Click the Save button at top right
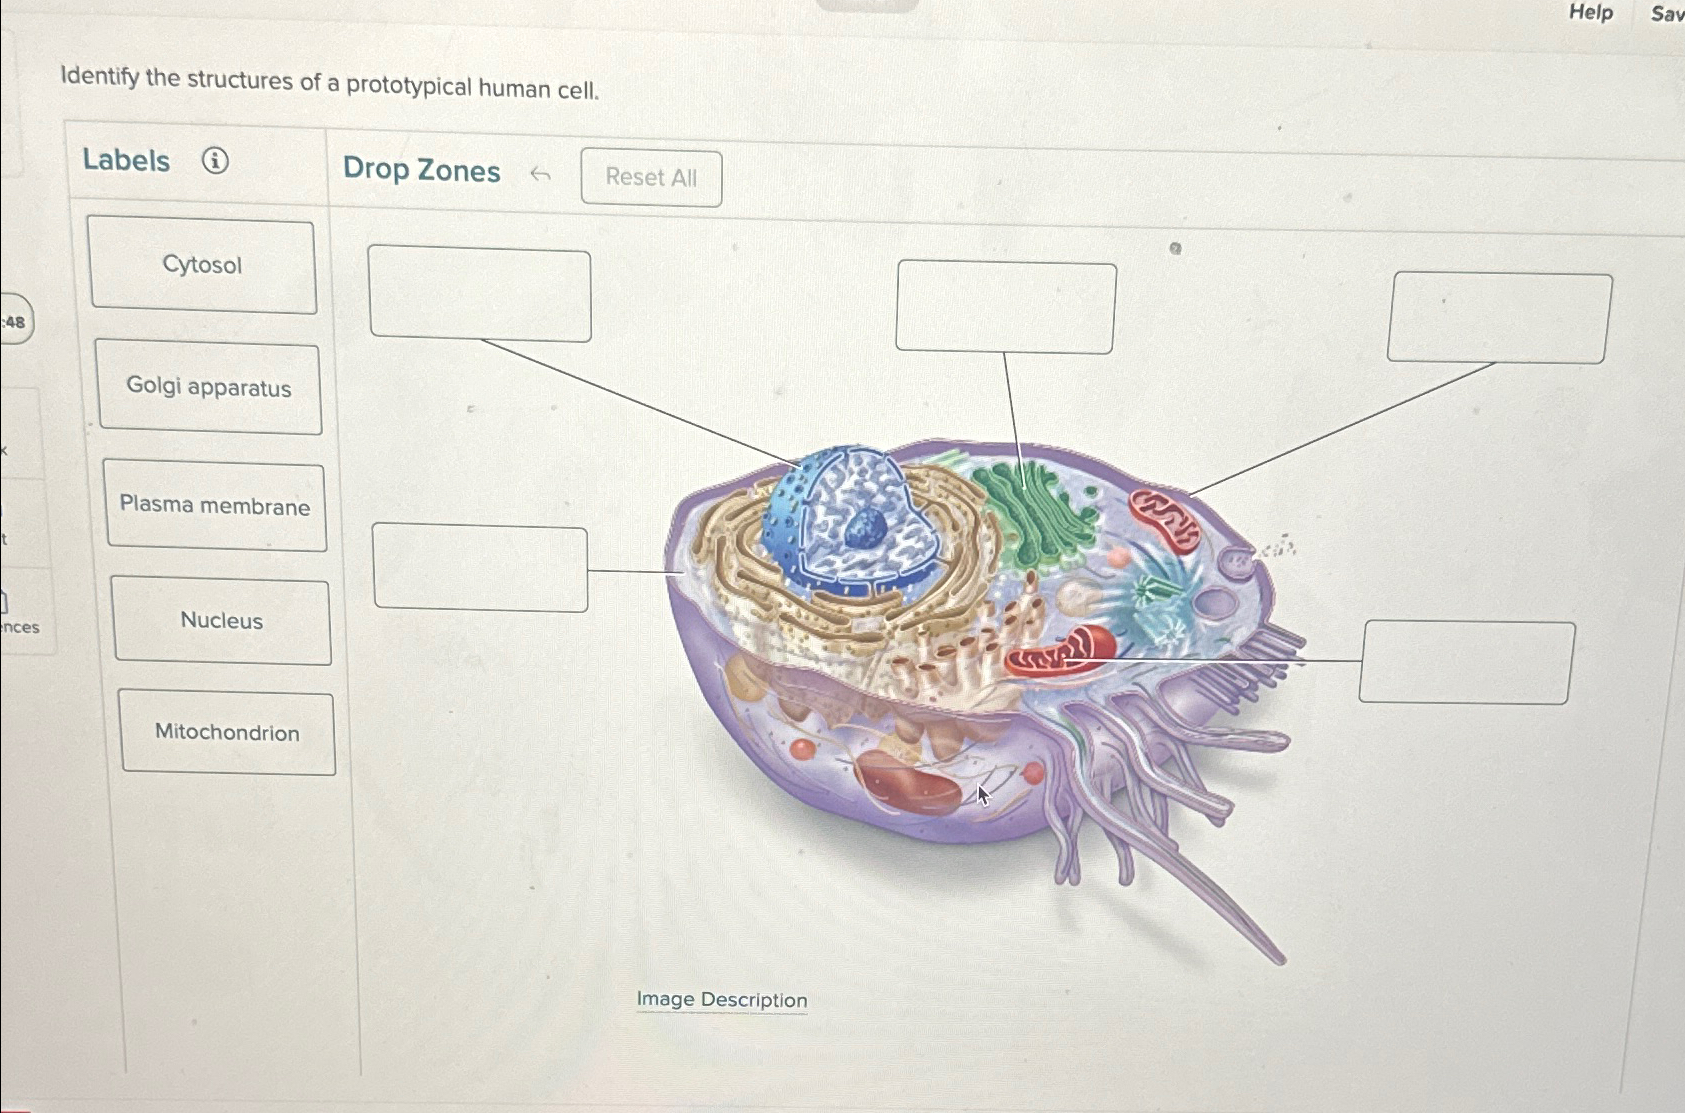The image size is (1685, 1113). click(x=1667, y=13)
